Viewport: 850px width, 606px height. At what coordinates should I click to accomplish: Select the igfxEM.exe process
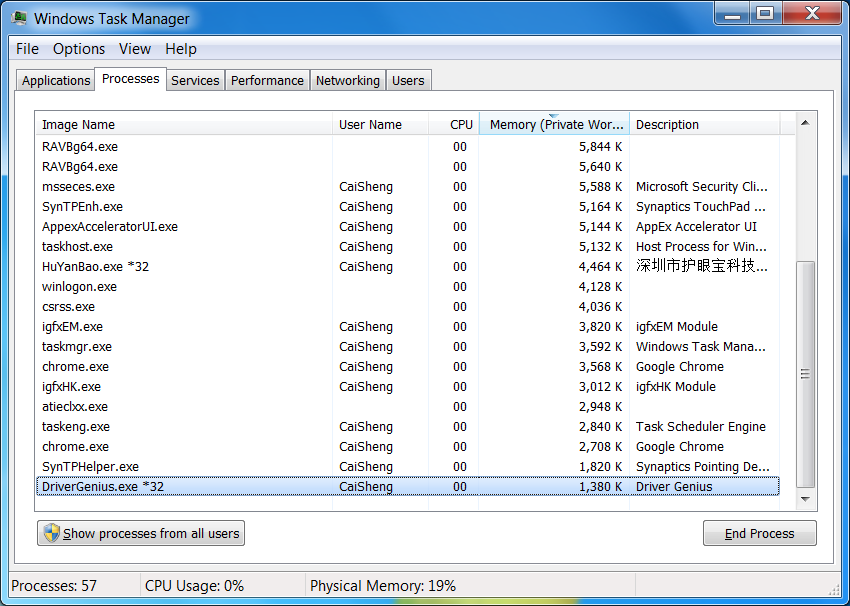[x=408, y=327]
